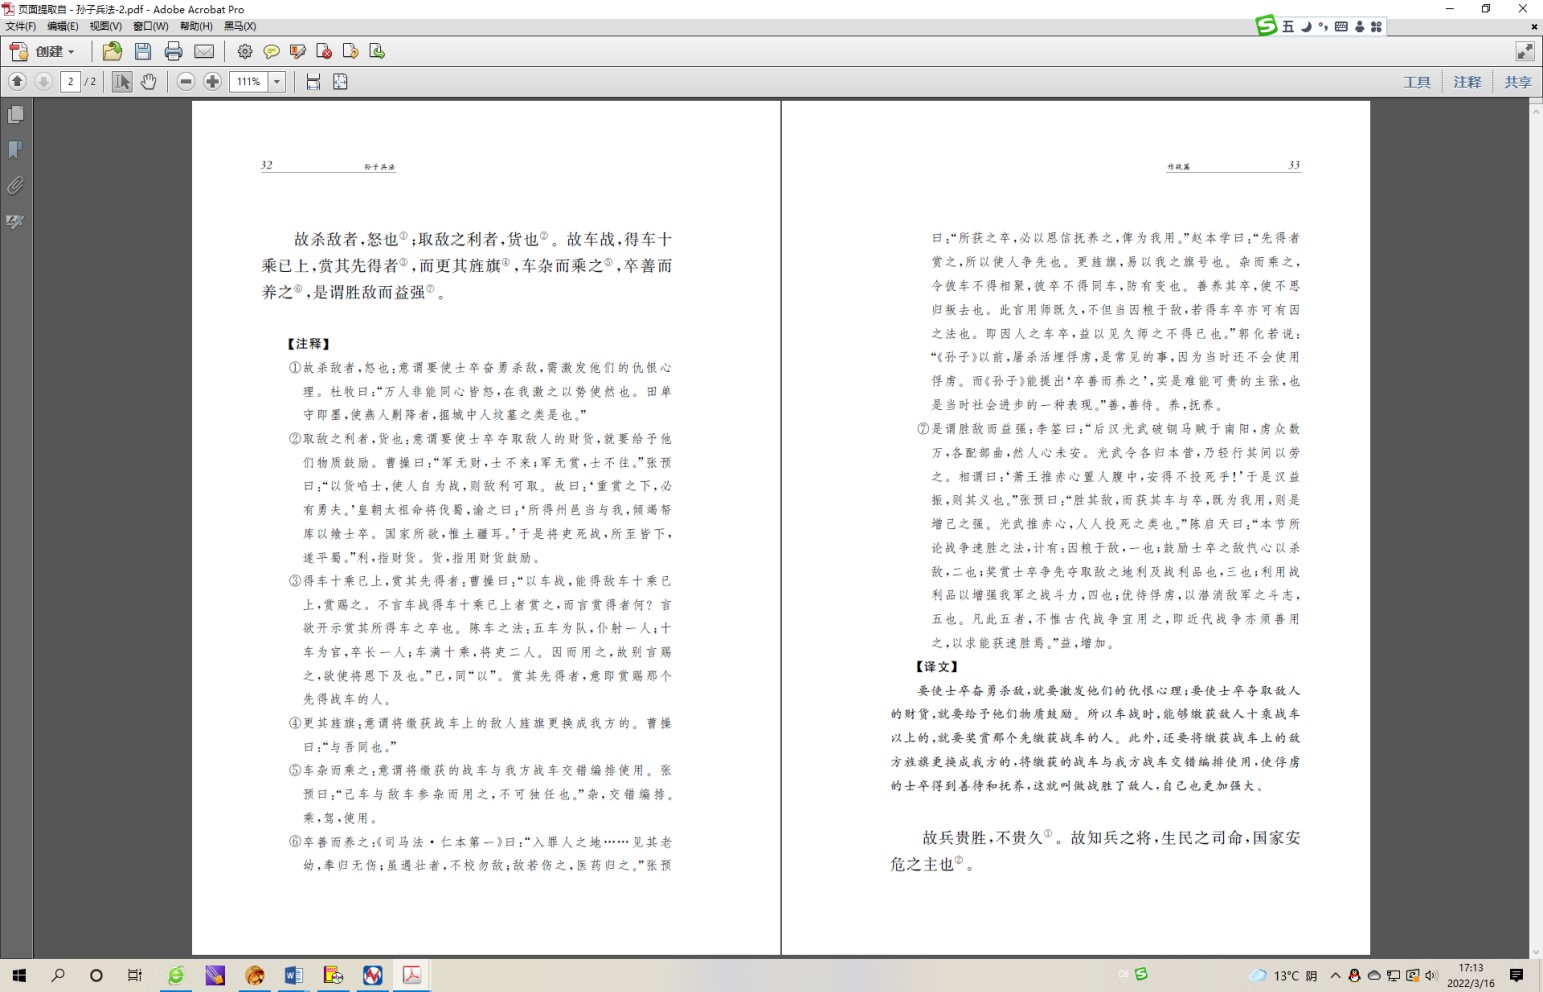This screenshot has height=992, width=1543.
Task: Click the Open file folder icon
Action: (x=112, y=51)
